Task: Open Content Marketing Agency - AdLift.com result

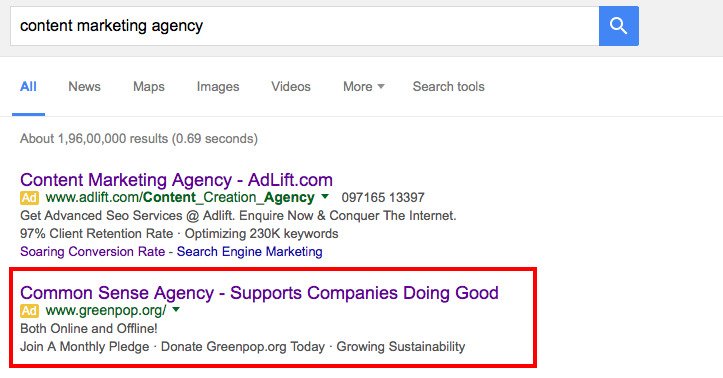Action: [176, 180]
